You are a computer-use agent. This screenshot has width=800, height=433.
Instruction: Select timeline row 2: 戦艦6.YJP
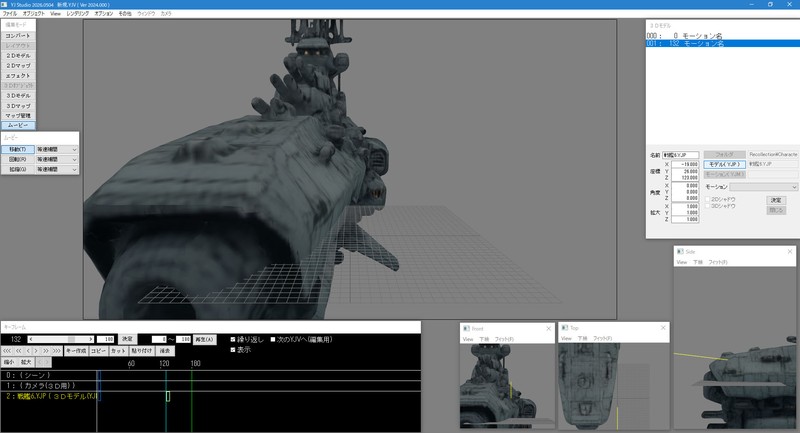[210, 396]
